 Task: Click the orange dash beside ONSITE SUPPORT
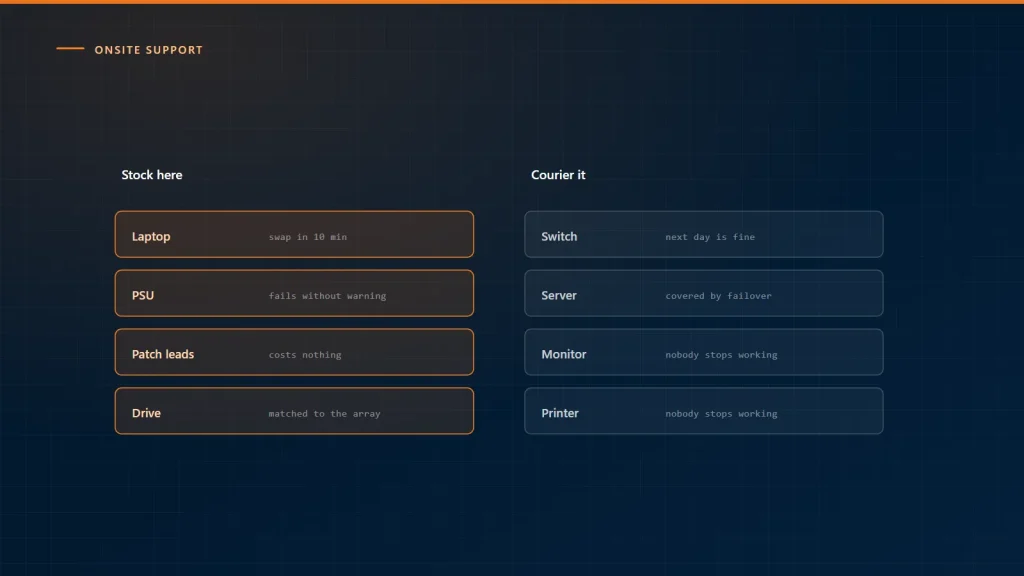click(x=70, y=48)
